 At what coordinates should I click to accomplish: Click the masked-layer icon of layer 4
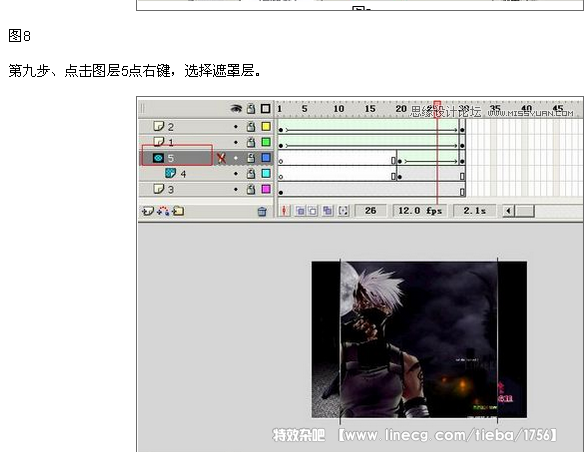click(x=170, y=173)
